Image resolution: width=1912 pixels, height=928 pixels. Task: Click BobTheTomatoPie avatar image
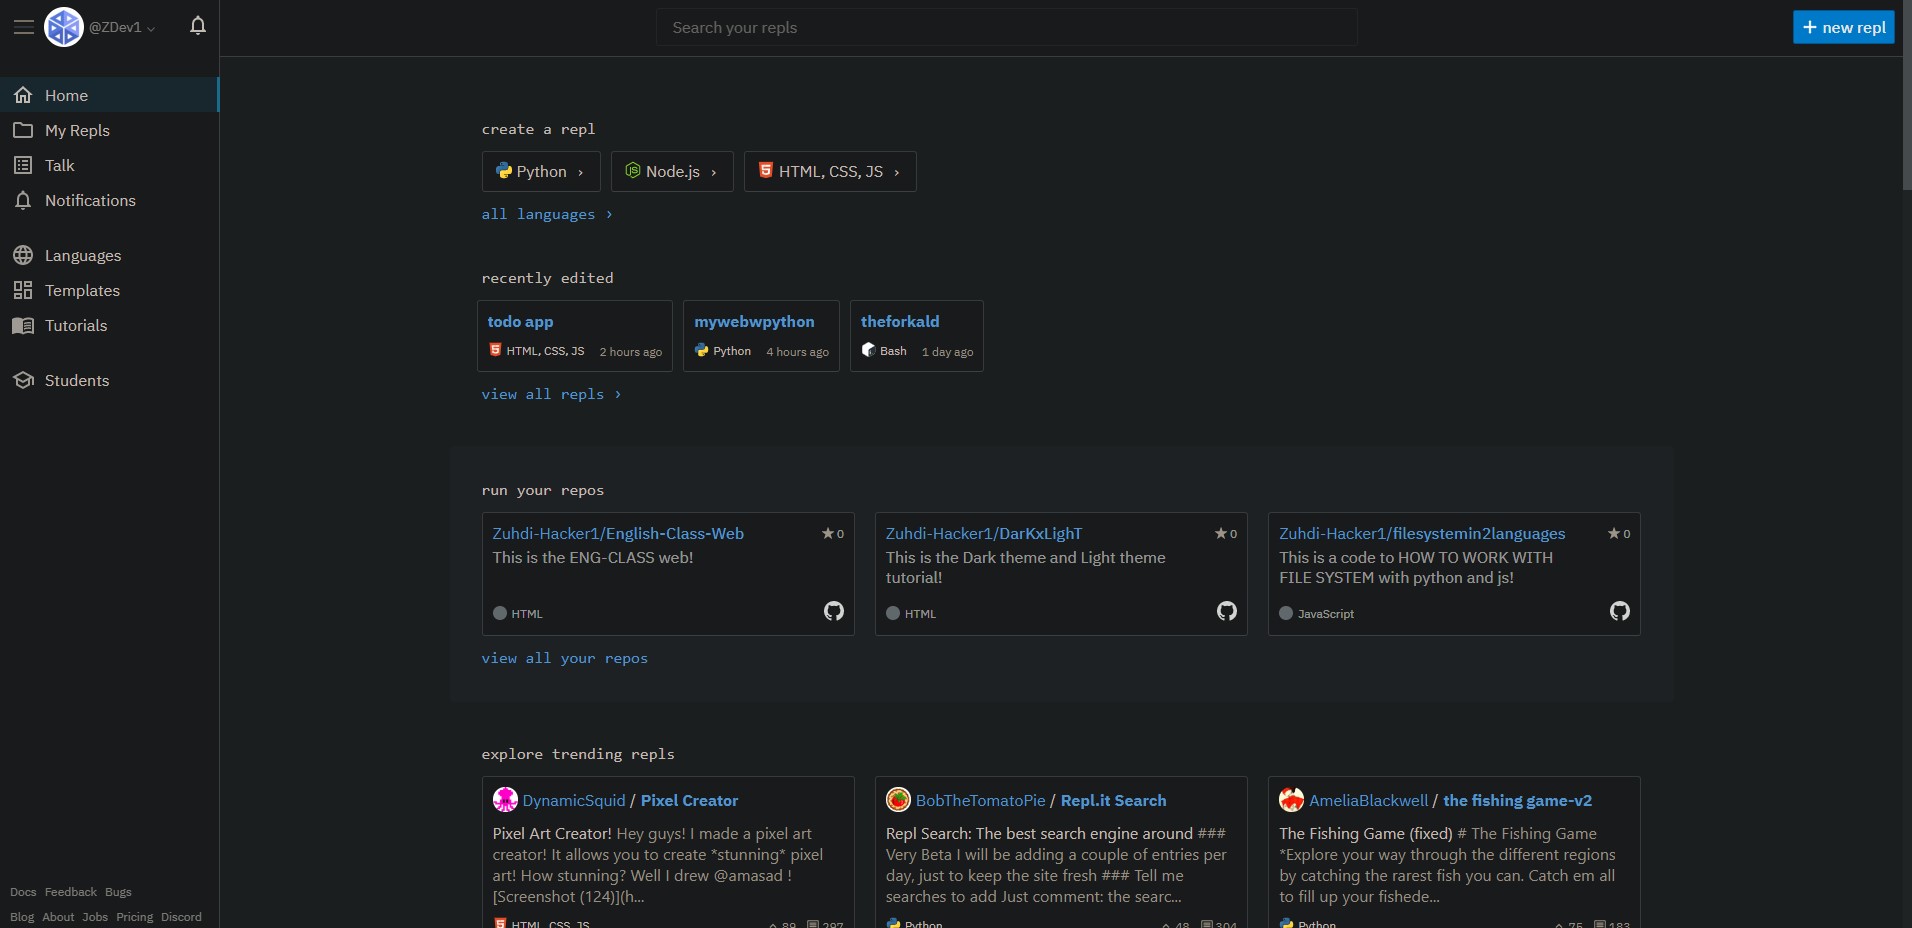click(898, 800)
